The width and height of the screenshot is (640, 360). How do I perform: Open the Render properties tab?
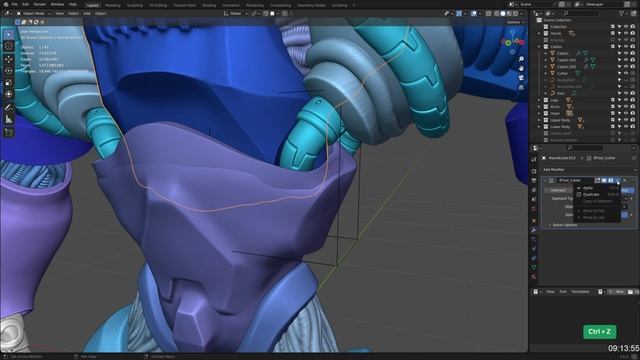coord(534,171)
